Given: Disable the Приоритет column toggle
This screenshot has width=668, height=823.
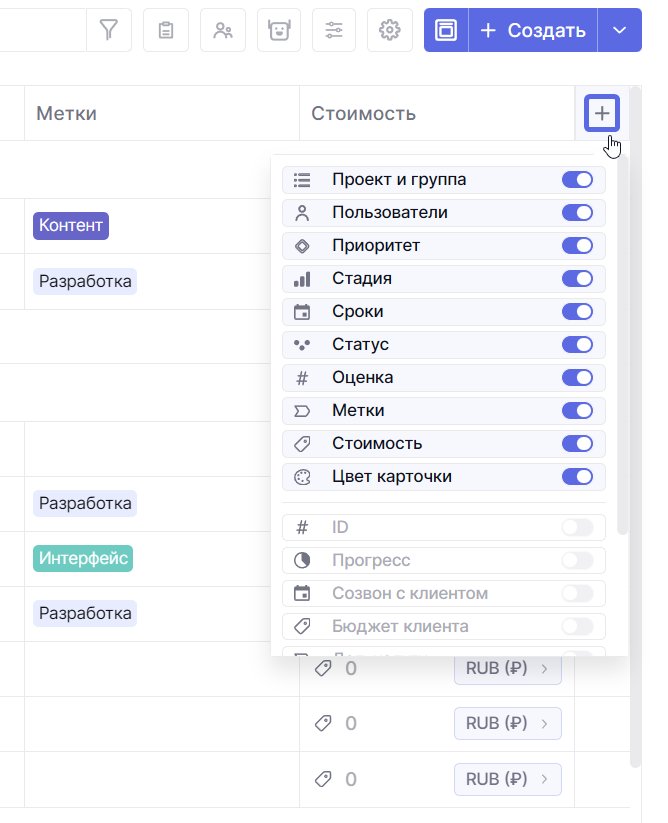Looking at the screenshot, I should (x=577, y=246).
